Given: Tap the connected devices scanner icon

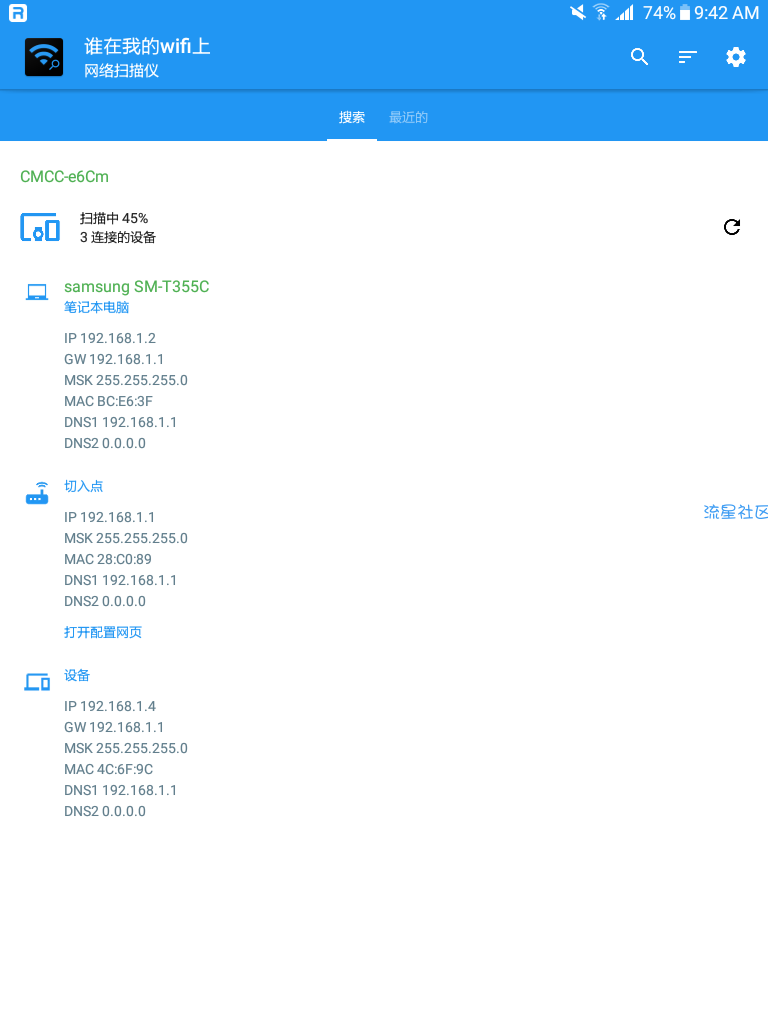Looking at the screenshot, I should coord(40,227).
